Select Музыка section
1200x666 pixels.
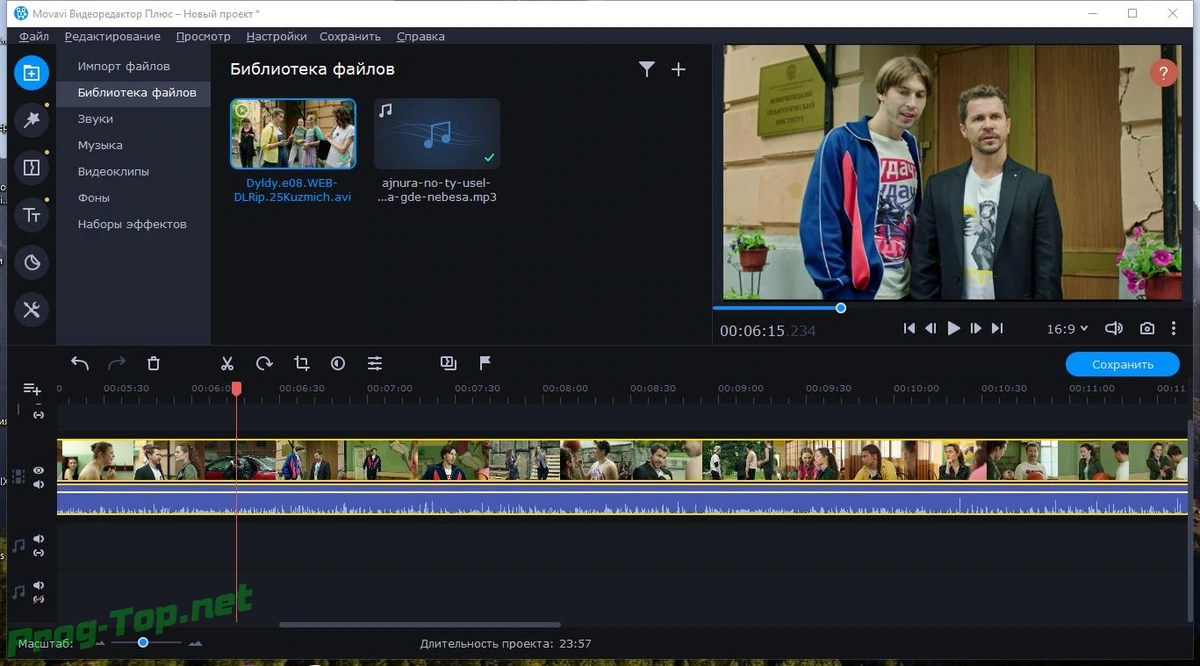(133, 145)
